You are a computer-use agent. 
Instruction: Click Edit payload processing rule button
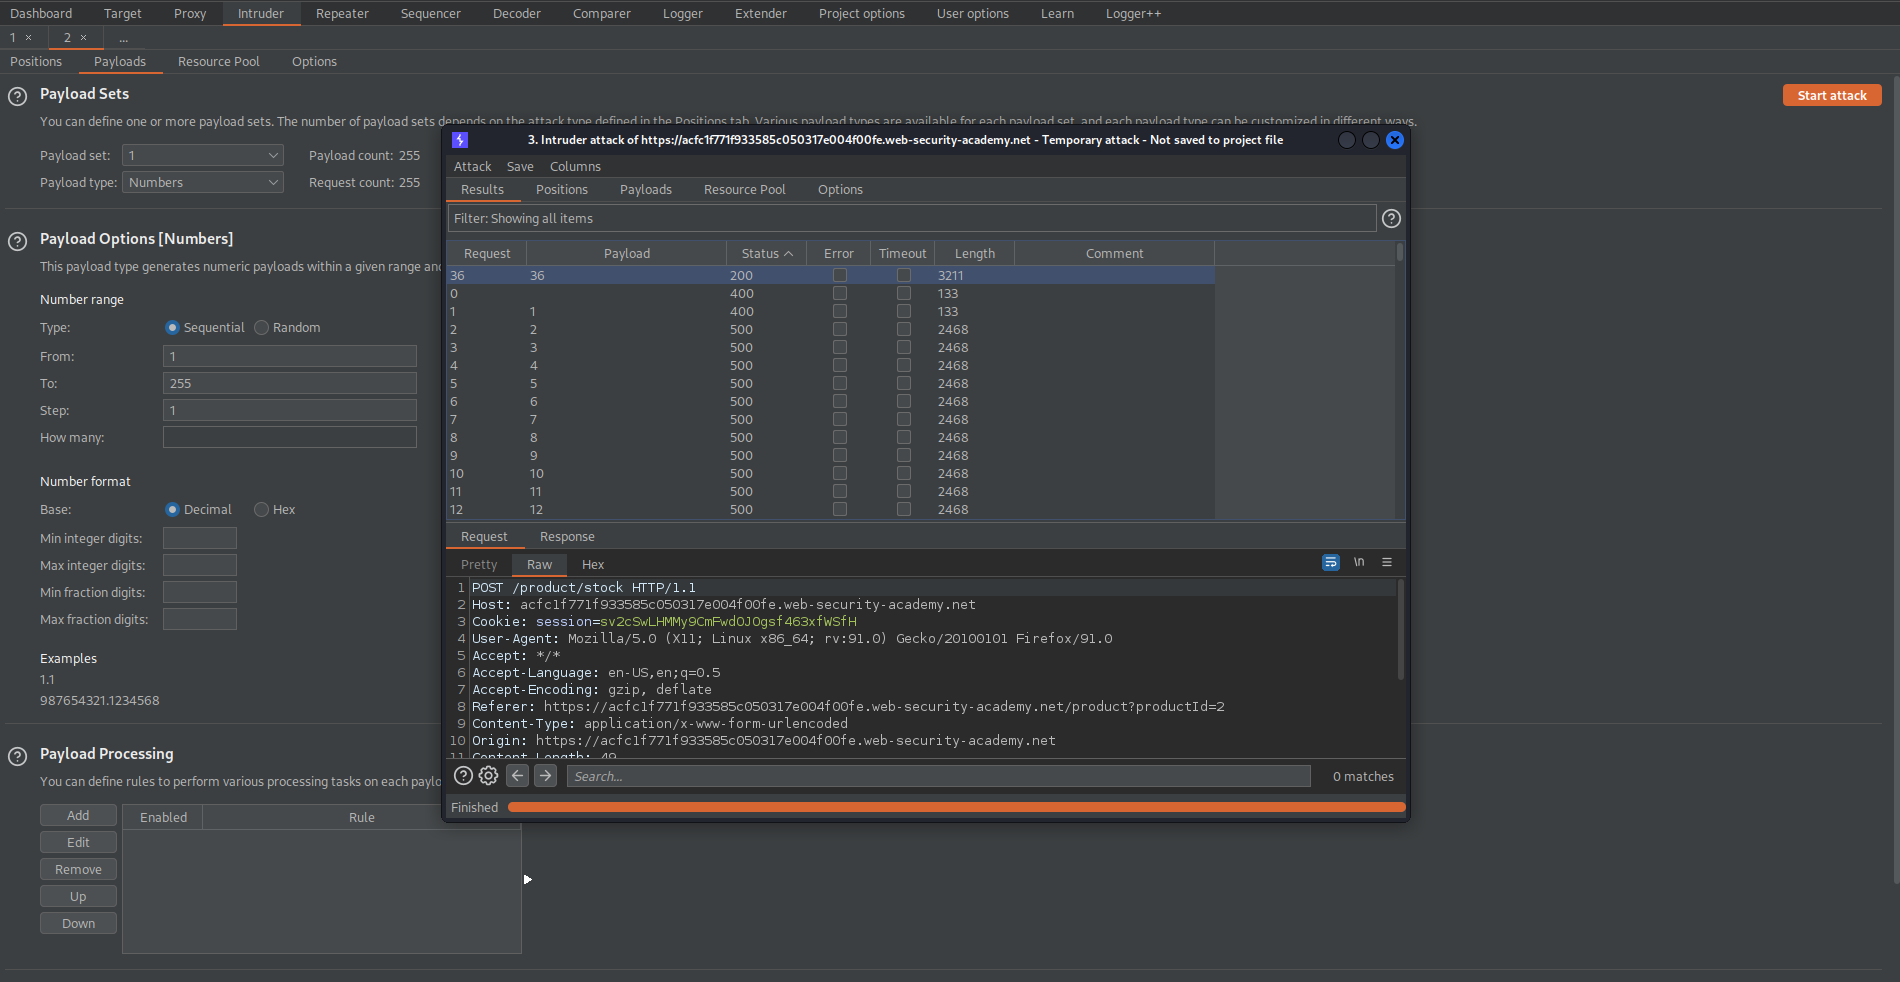coord(78,842)
